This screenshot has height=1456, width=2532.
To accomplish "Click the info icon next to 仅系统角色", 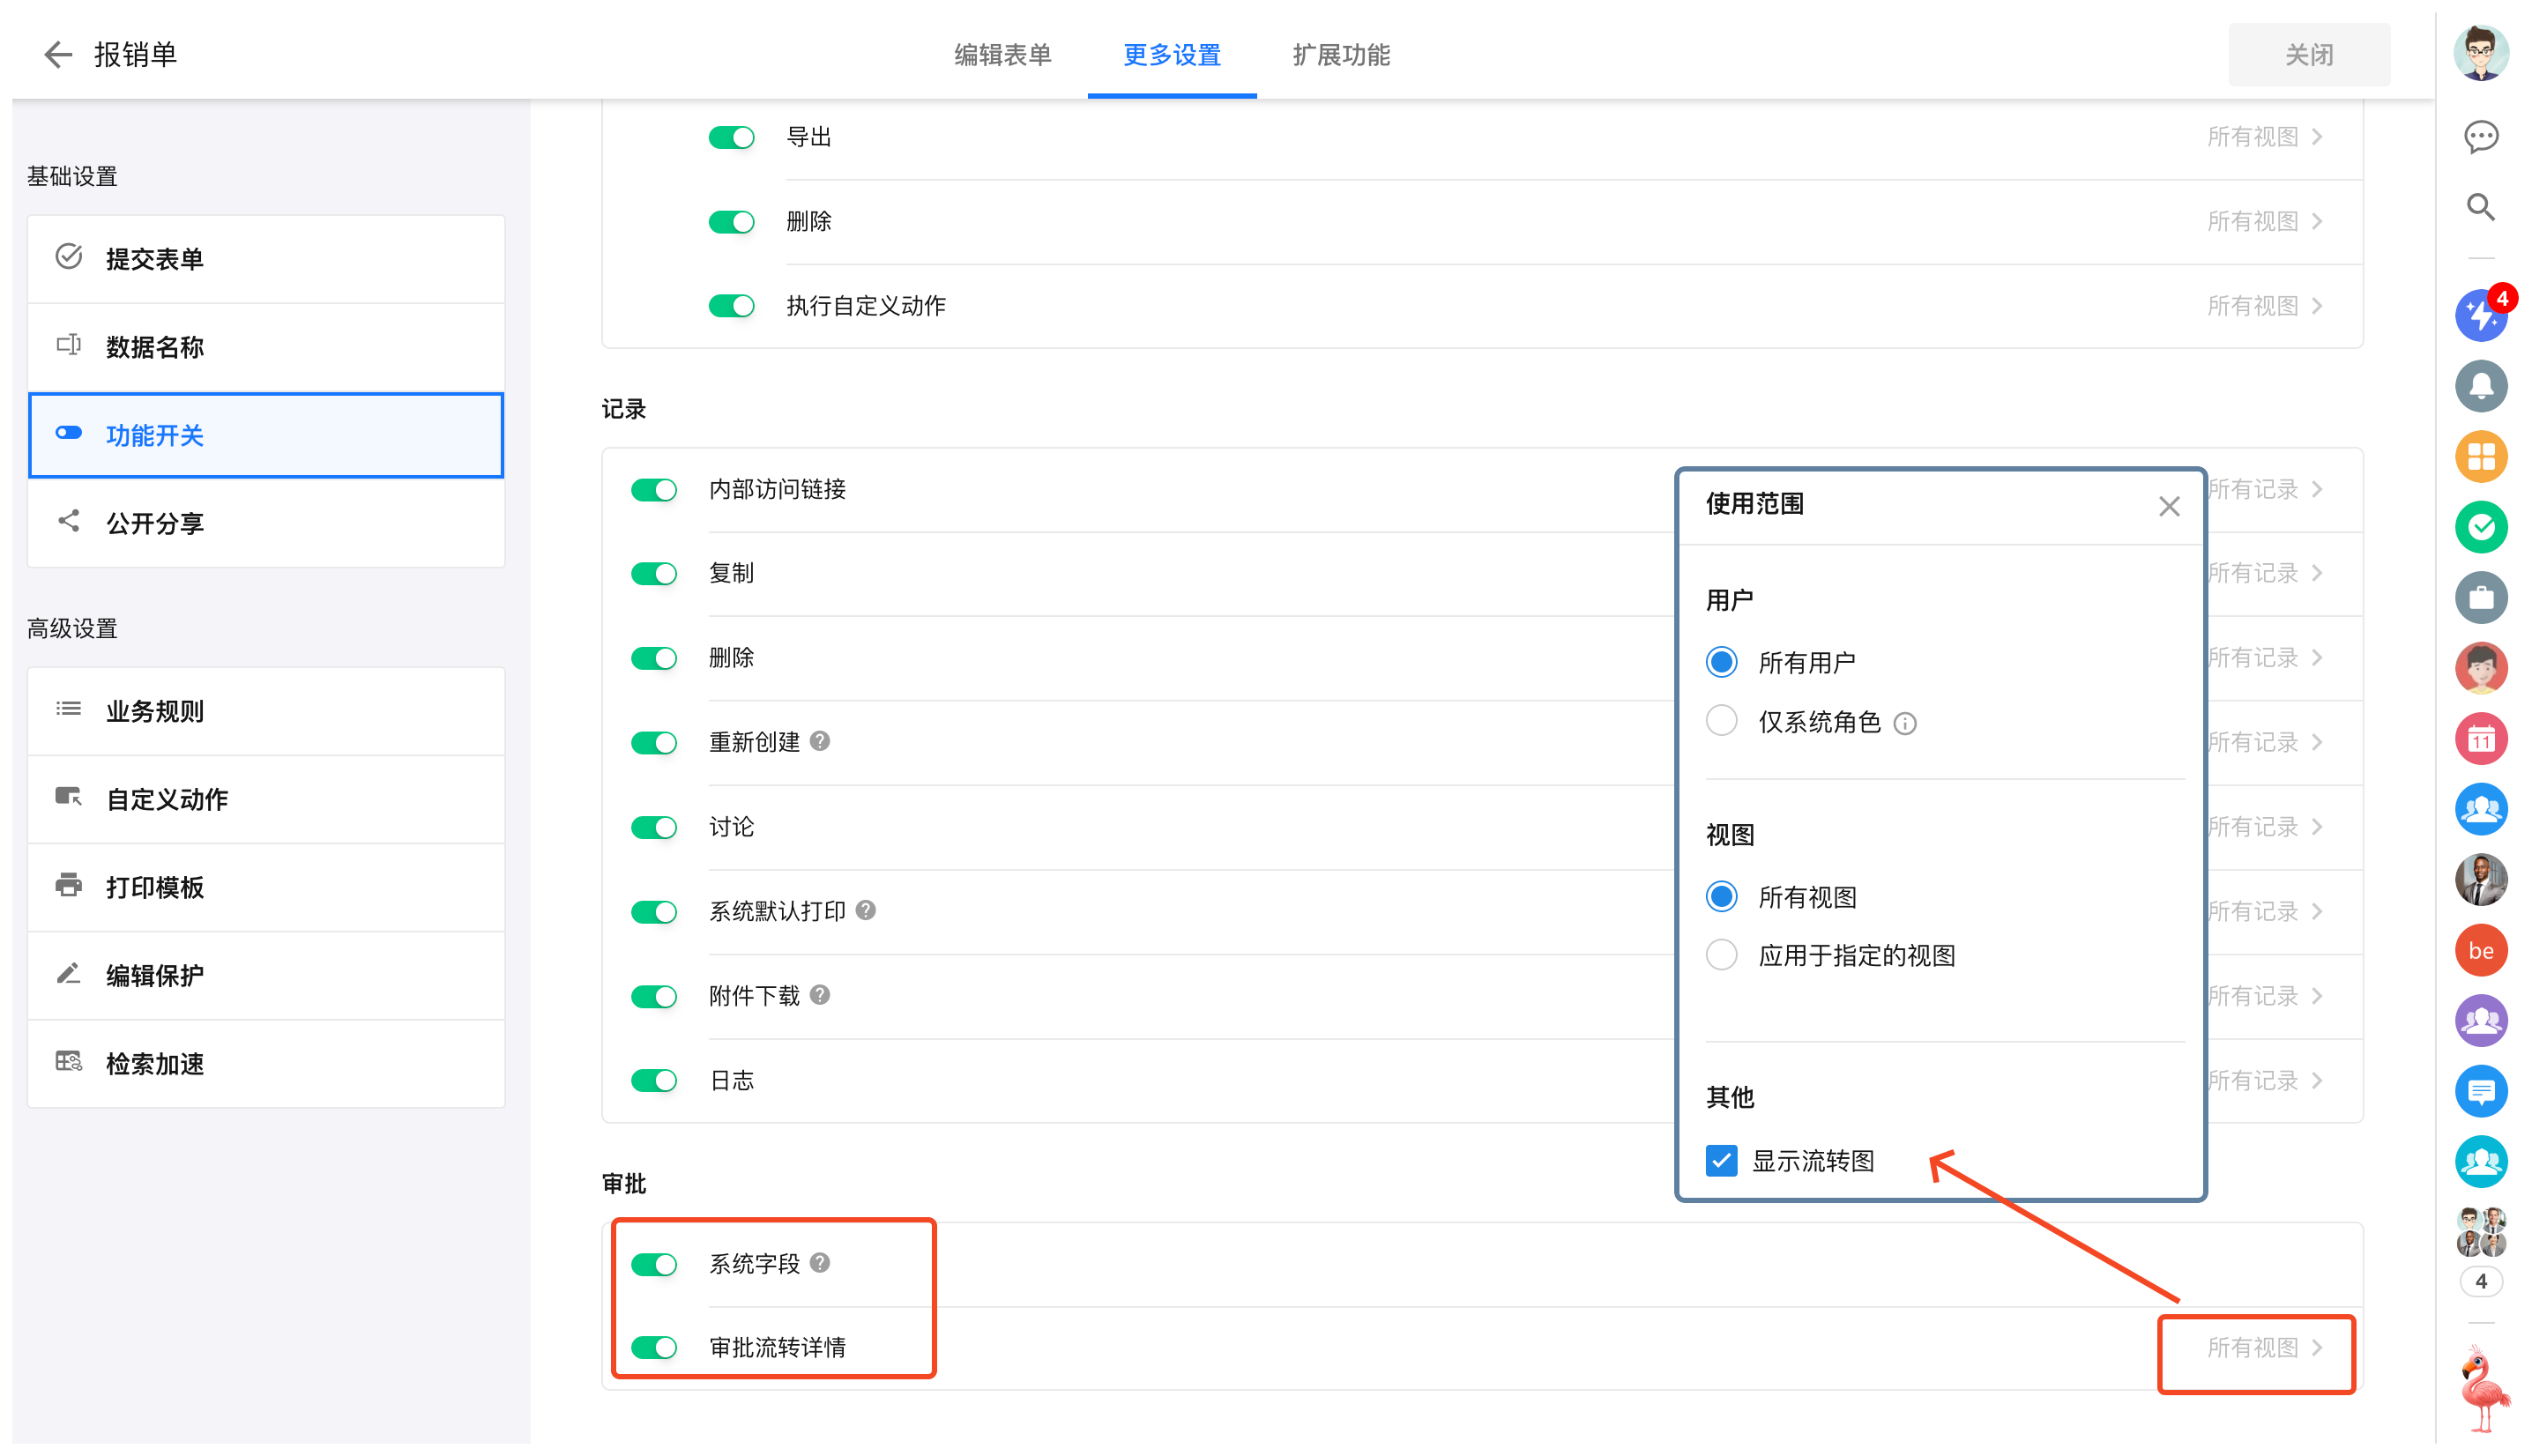I will (x=1905, y=723).
